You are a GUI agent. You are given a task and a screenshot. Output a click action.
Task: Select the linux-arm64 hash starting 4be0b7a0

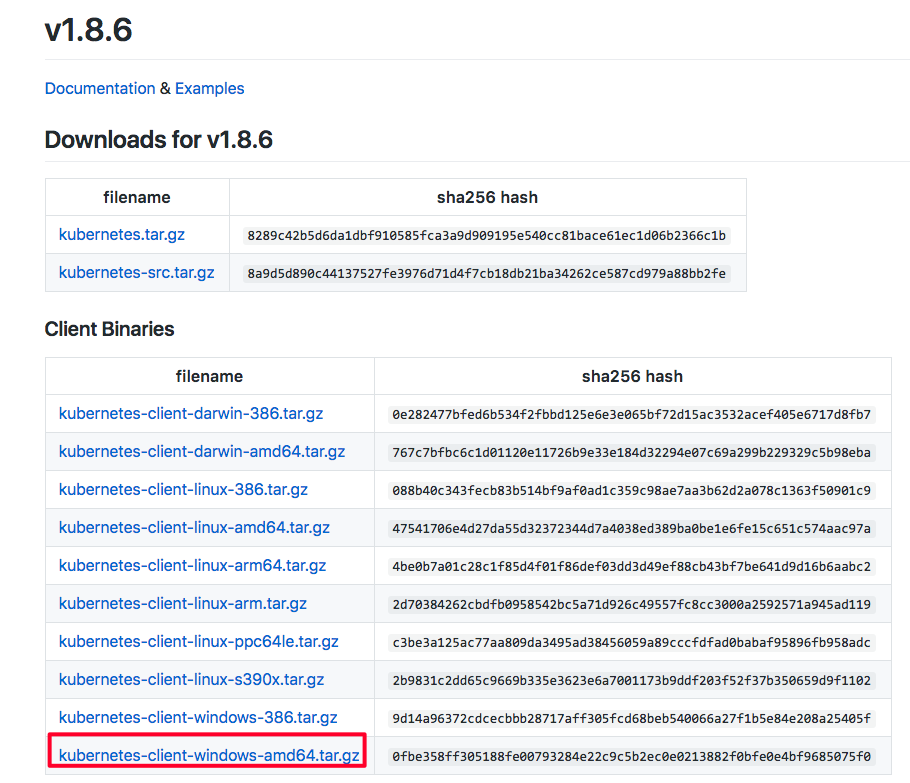[x=631, y=566]
